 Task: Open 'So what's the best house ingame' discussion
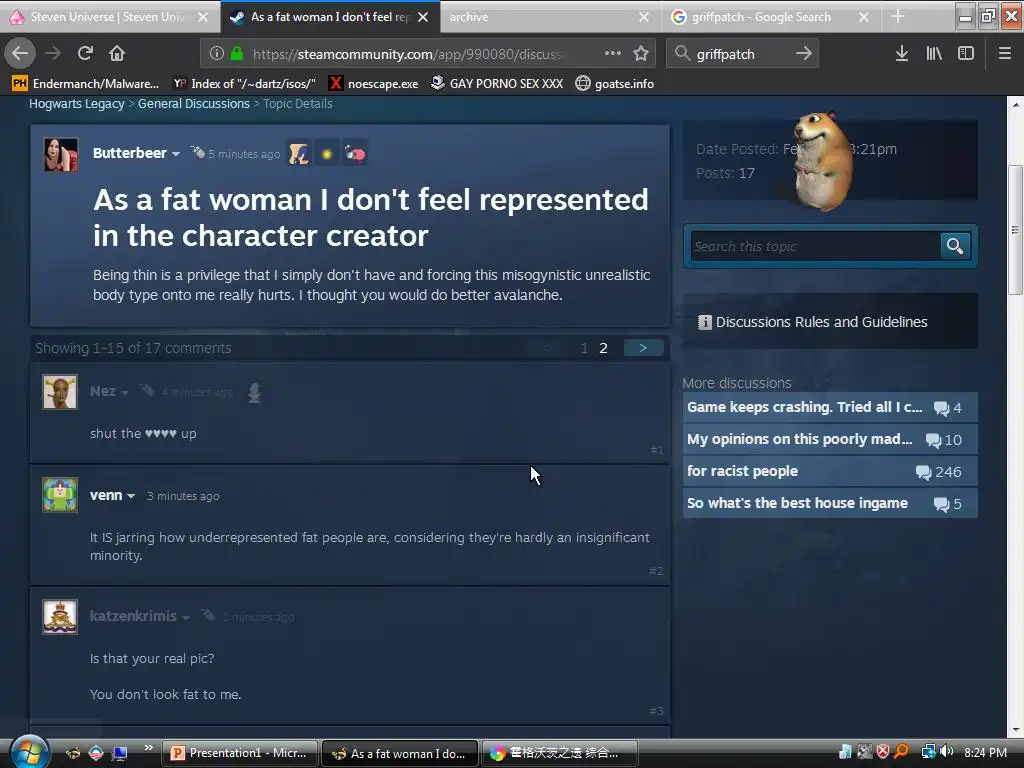point(829,504)
